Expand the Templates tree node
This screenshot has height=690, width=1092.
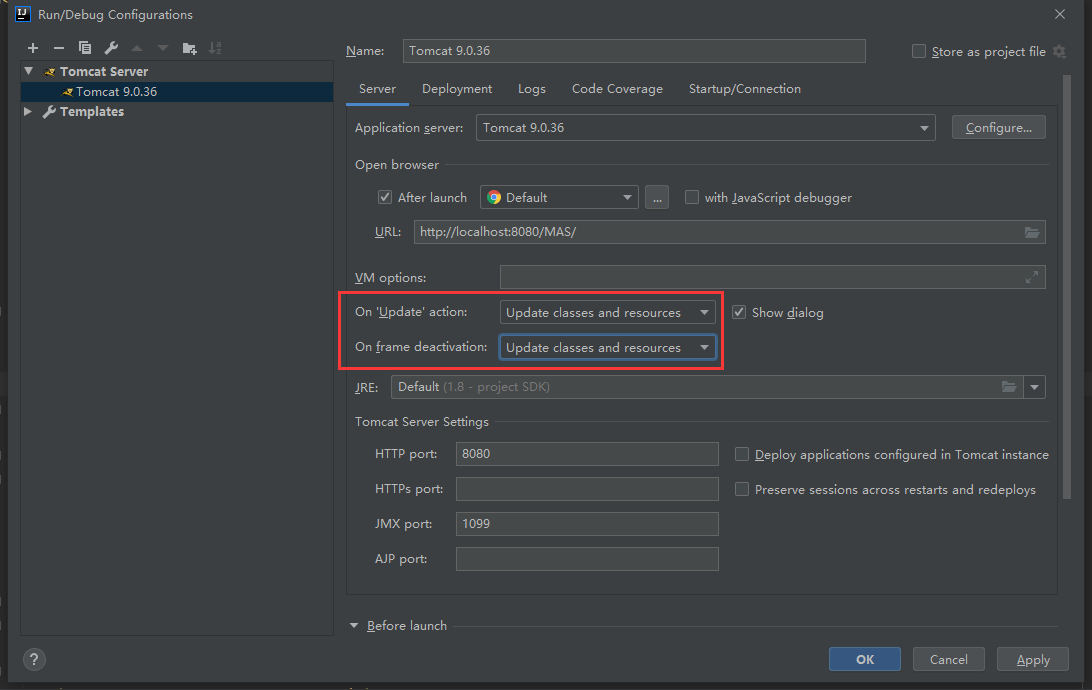coord(28,112)
